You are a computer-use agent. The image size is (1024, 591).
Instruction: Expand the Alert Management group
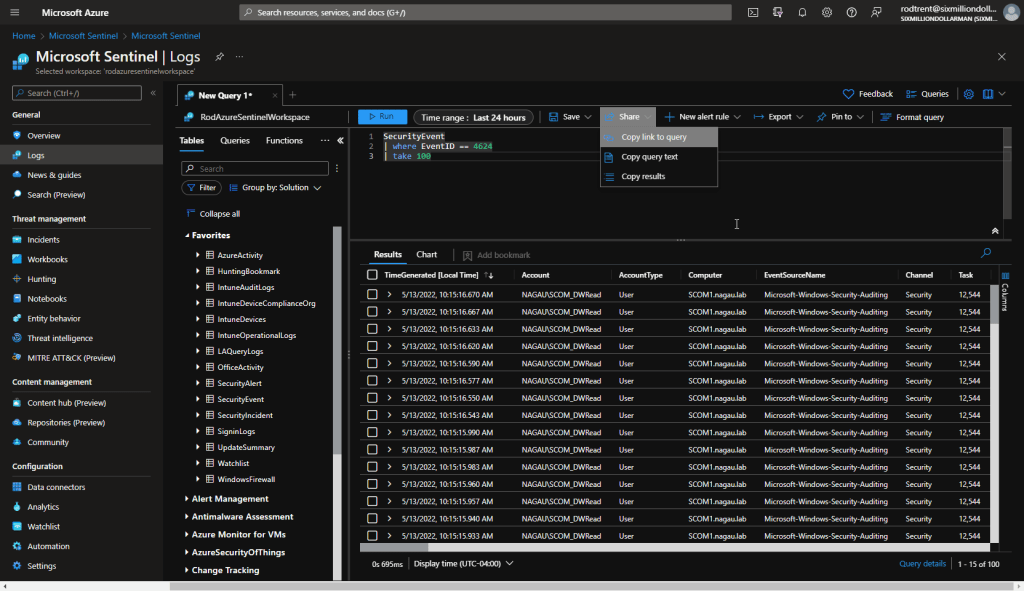click(x=187, y=499)
